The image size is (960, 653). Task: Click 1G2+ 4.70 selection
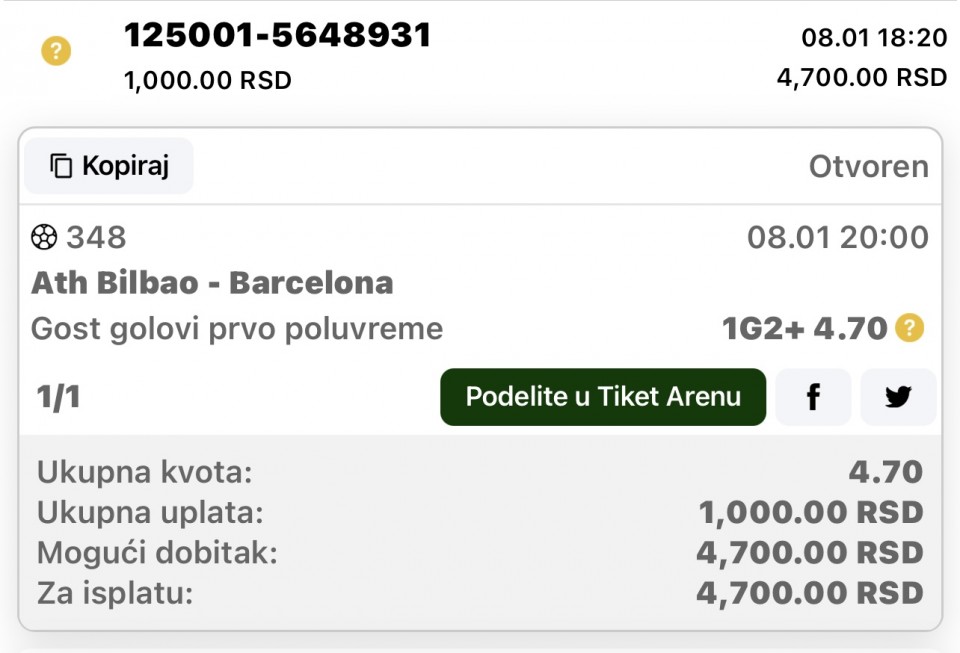coord(804,328)
